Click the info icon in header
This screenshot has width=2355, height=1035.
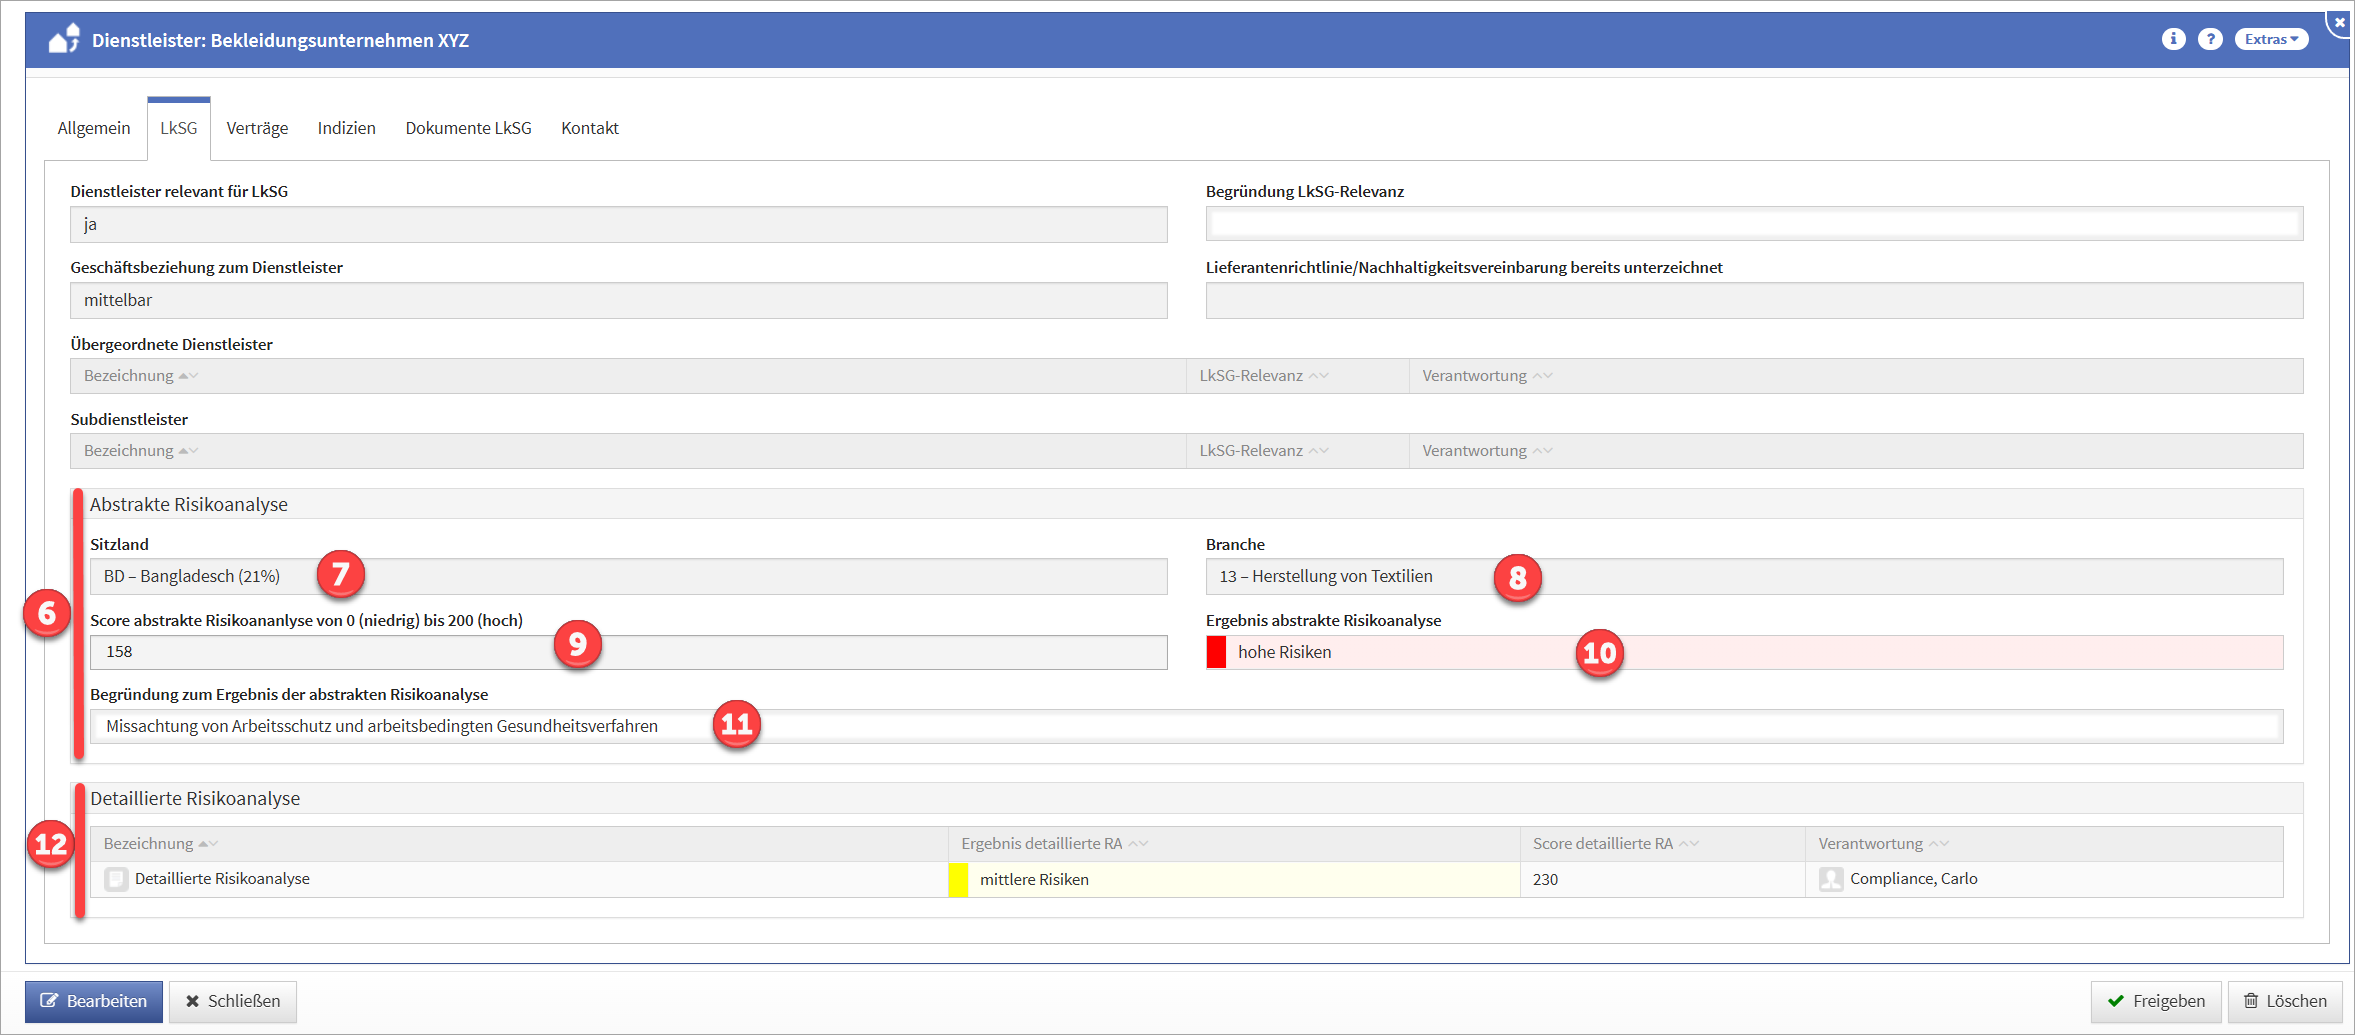(x=2173, y=39)
